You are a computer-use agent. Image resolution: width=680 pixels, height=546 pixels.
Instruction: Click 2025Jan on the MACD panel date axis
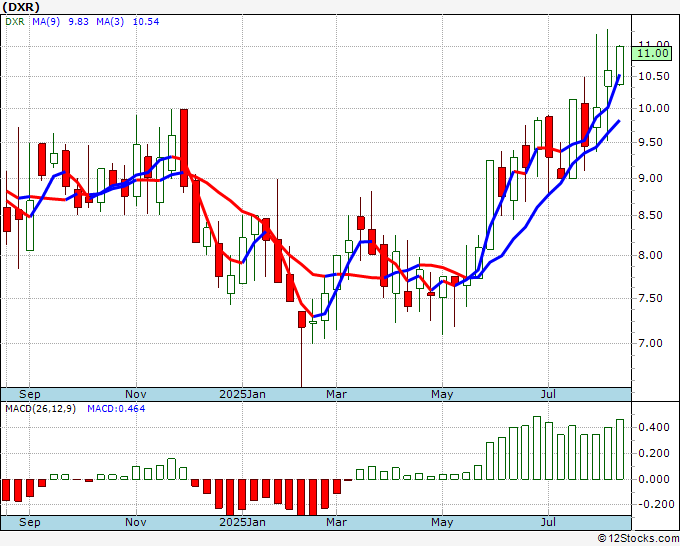point(242,522)
